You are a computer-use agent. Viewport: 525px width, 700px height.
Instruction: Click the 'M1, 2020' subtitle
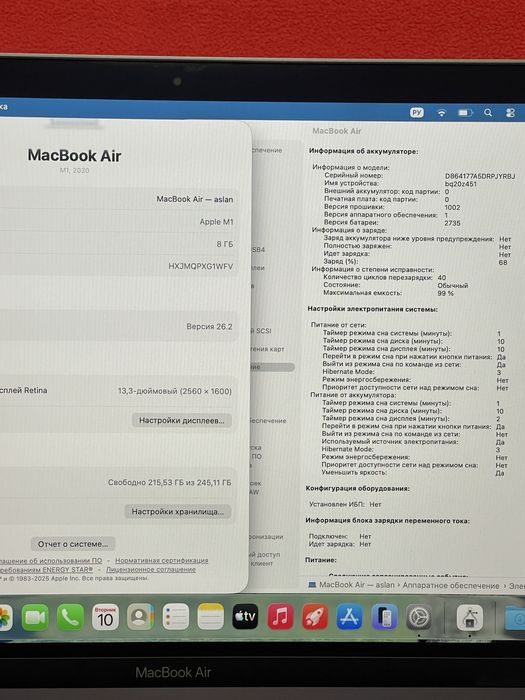tap(75, 170)
